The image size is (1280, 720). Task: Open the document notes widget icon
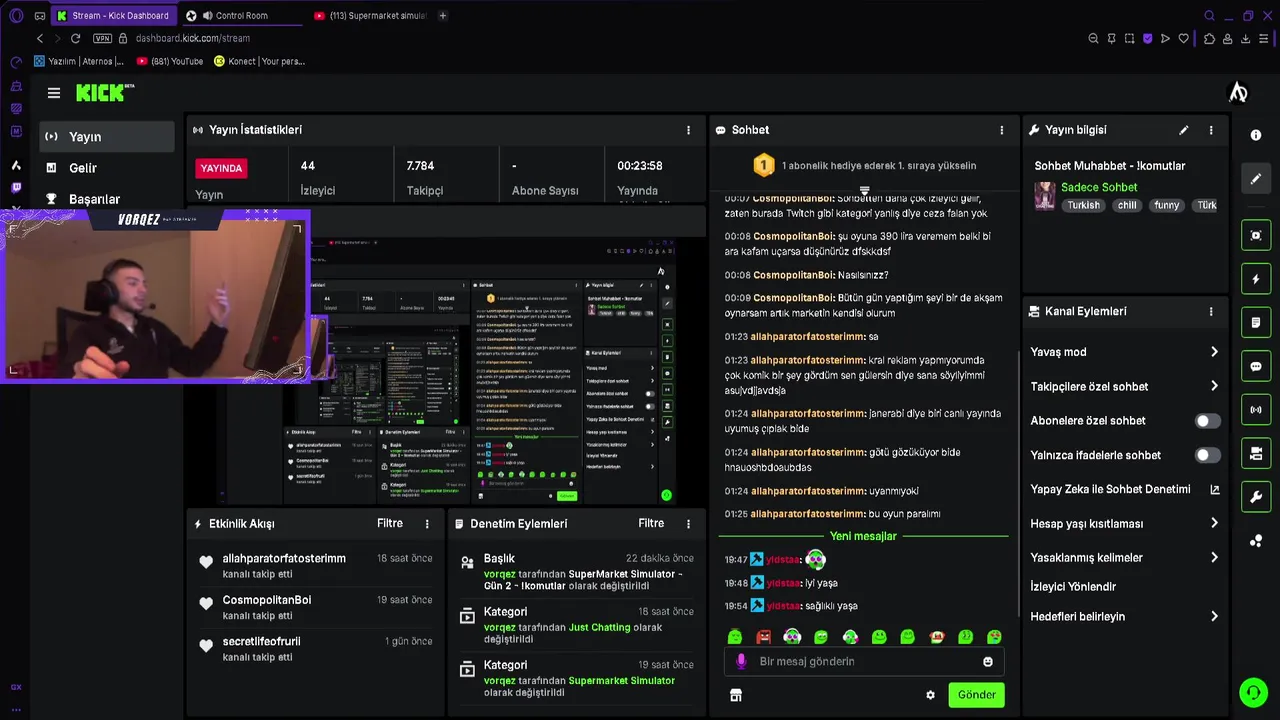[1256, 323]
